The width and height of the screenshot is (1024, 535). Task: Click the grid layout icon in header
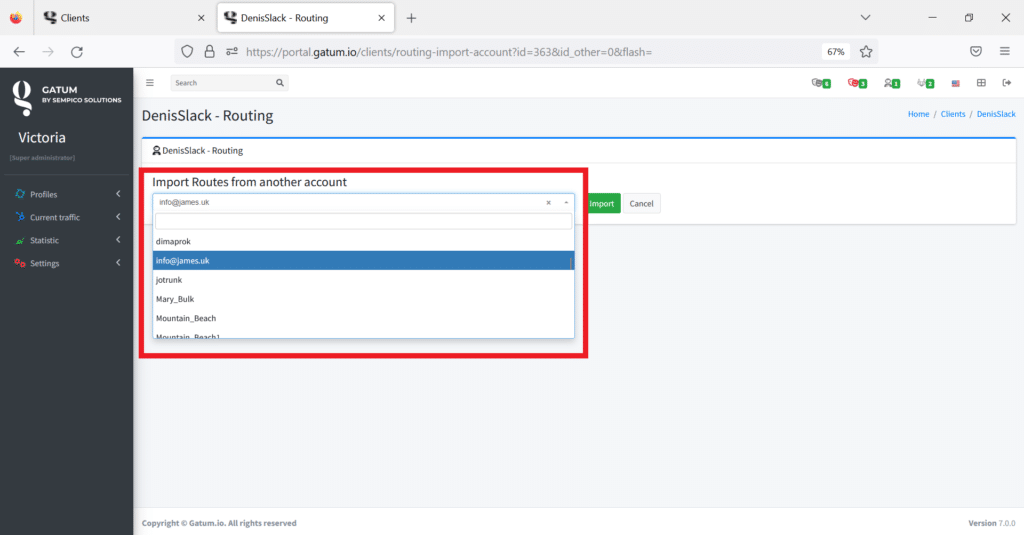981,83
